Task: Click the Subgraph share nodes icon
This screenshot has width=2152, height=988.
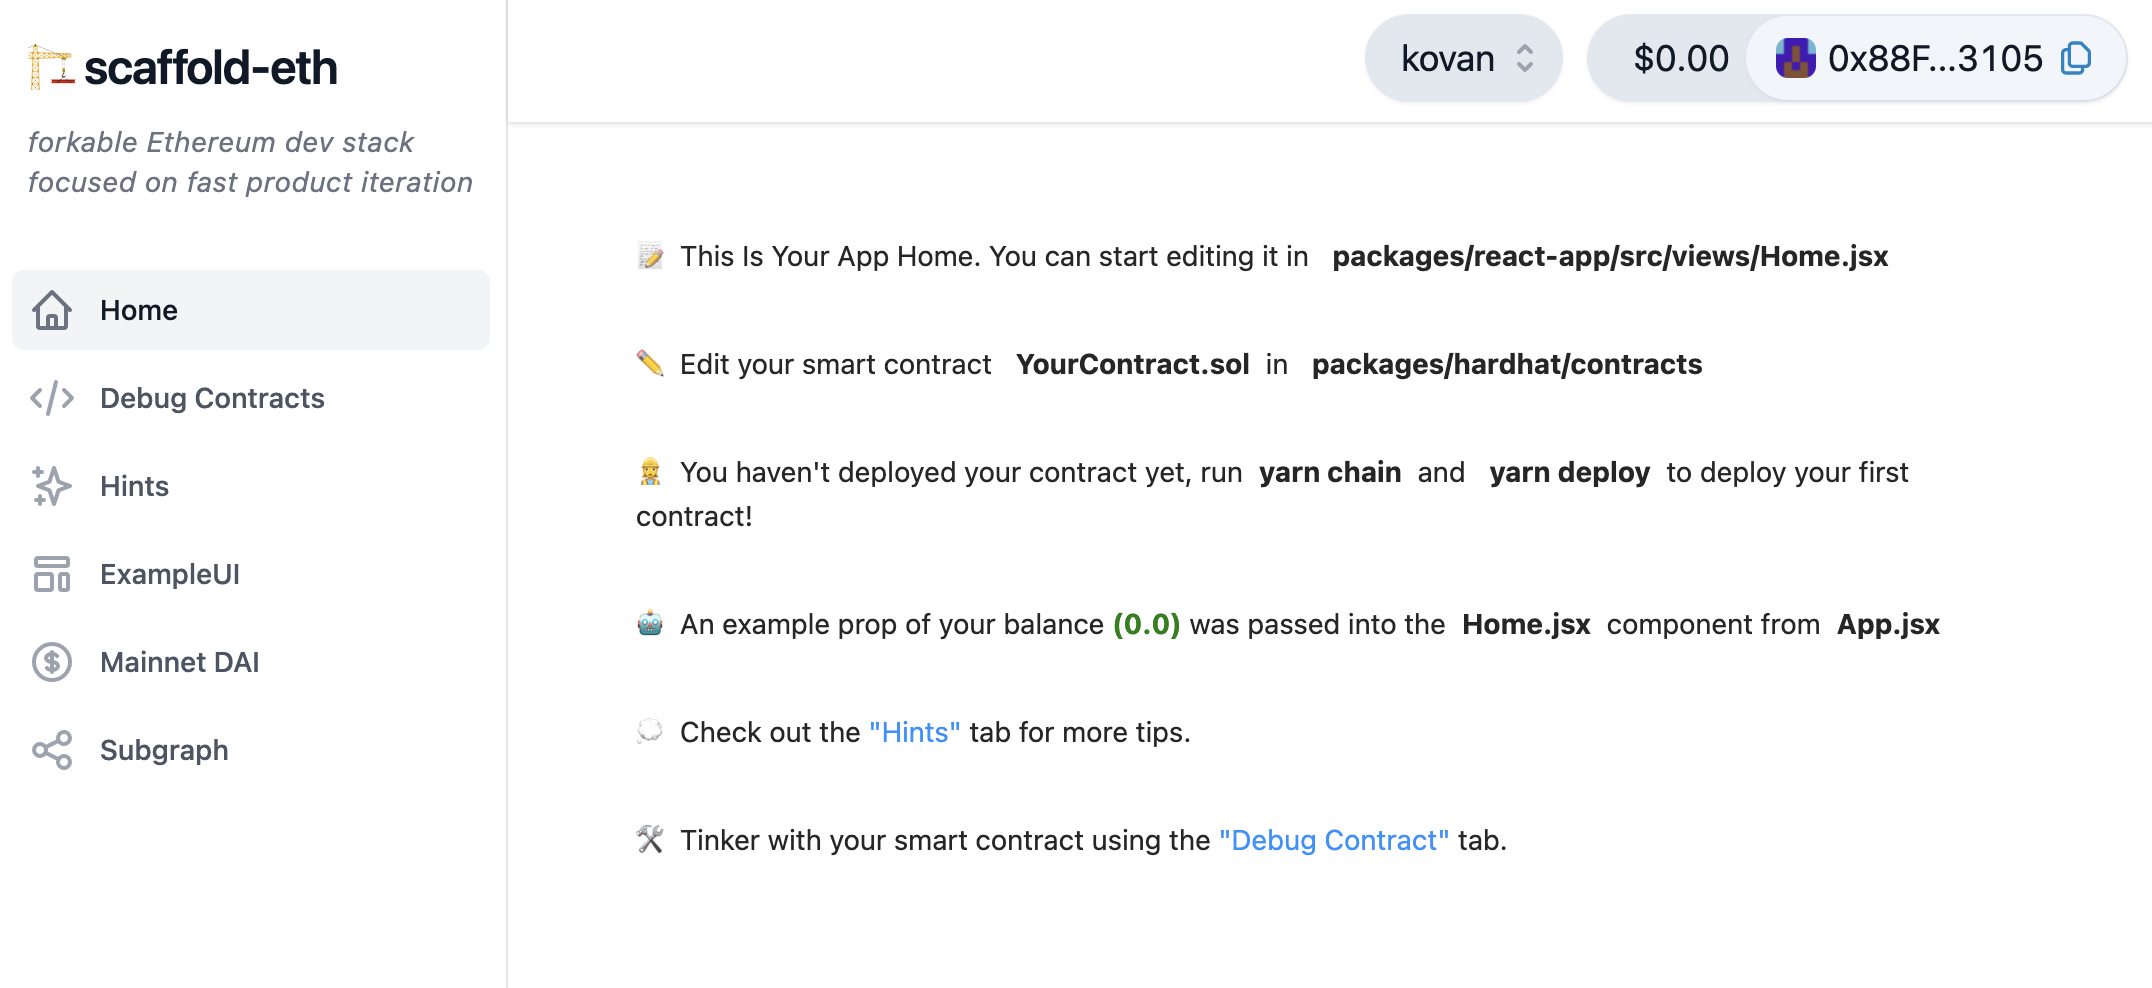Action: (x=52, y=750)
